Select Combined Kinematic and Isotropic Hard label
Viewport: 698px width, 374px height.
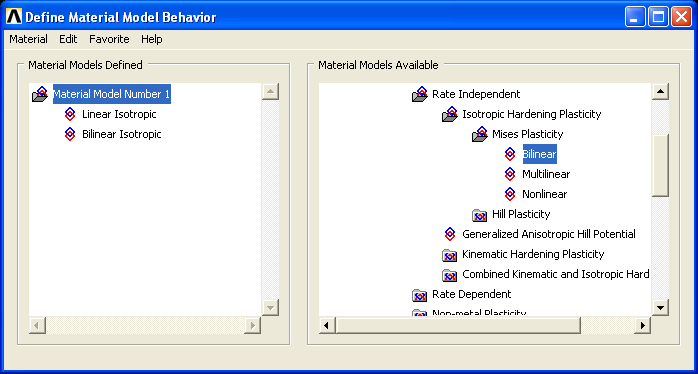(556, 274)
